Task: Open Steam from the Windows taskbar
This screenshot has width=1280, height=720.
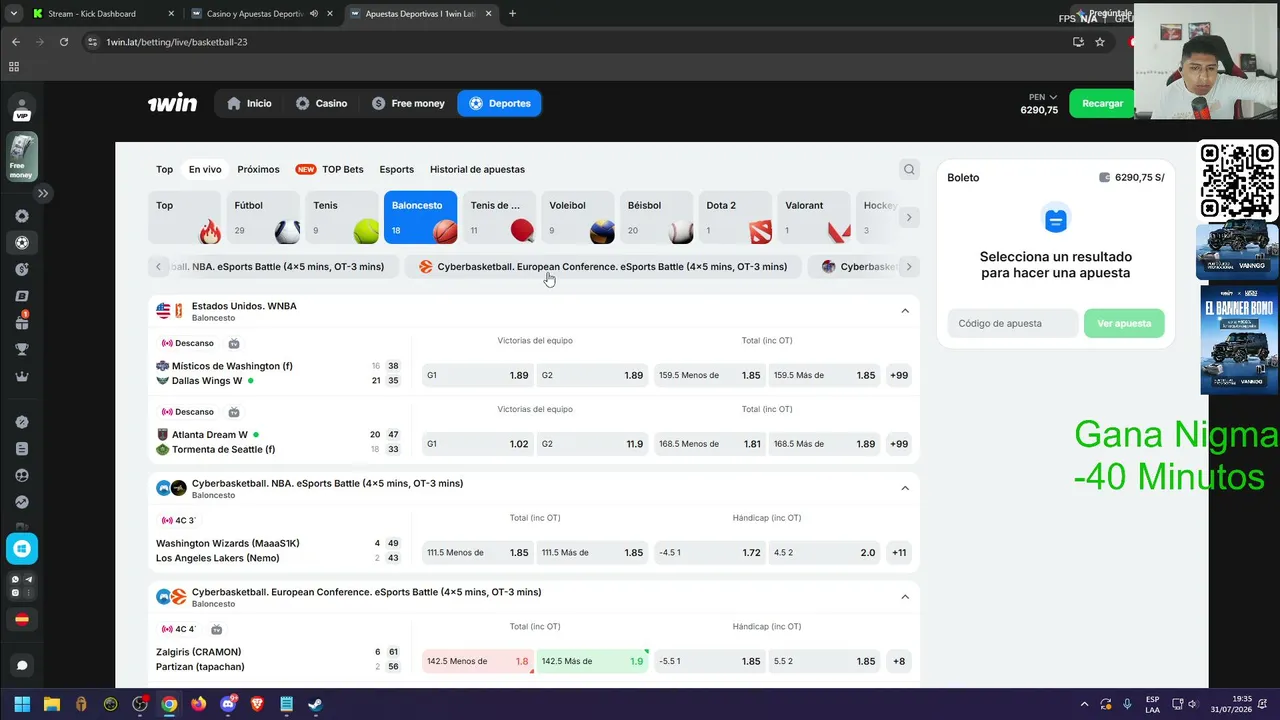Action: point(315,704)
